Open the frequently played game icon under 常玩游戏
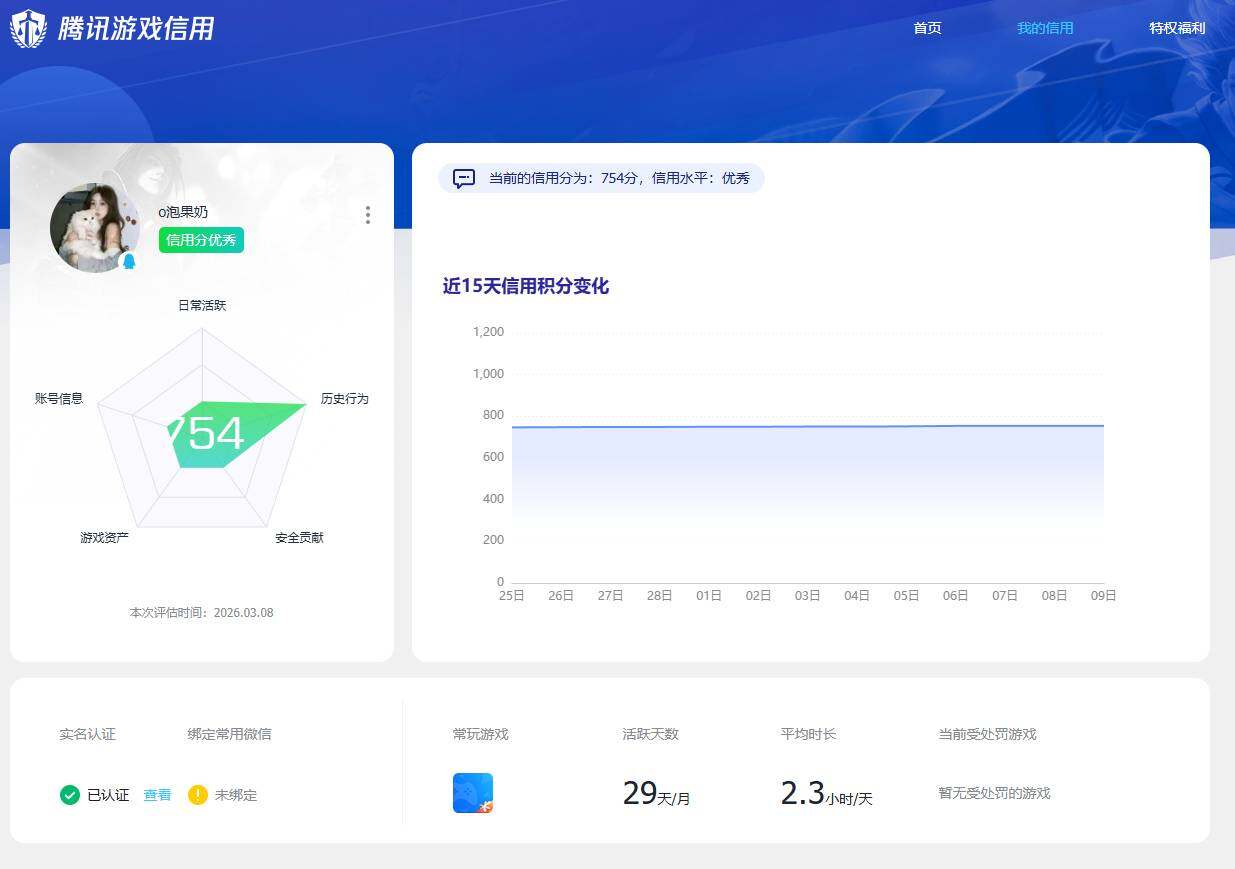 pos(472,790)
